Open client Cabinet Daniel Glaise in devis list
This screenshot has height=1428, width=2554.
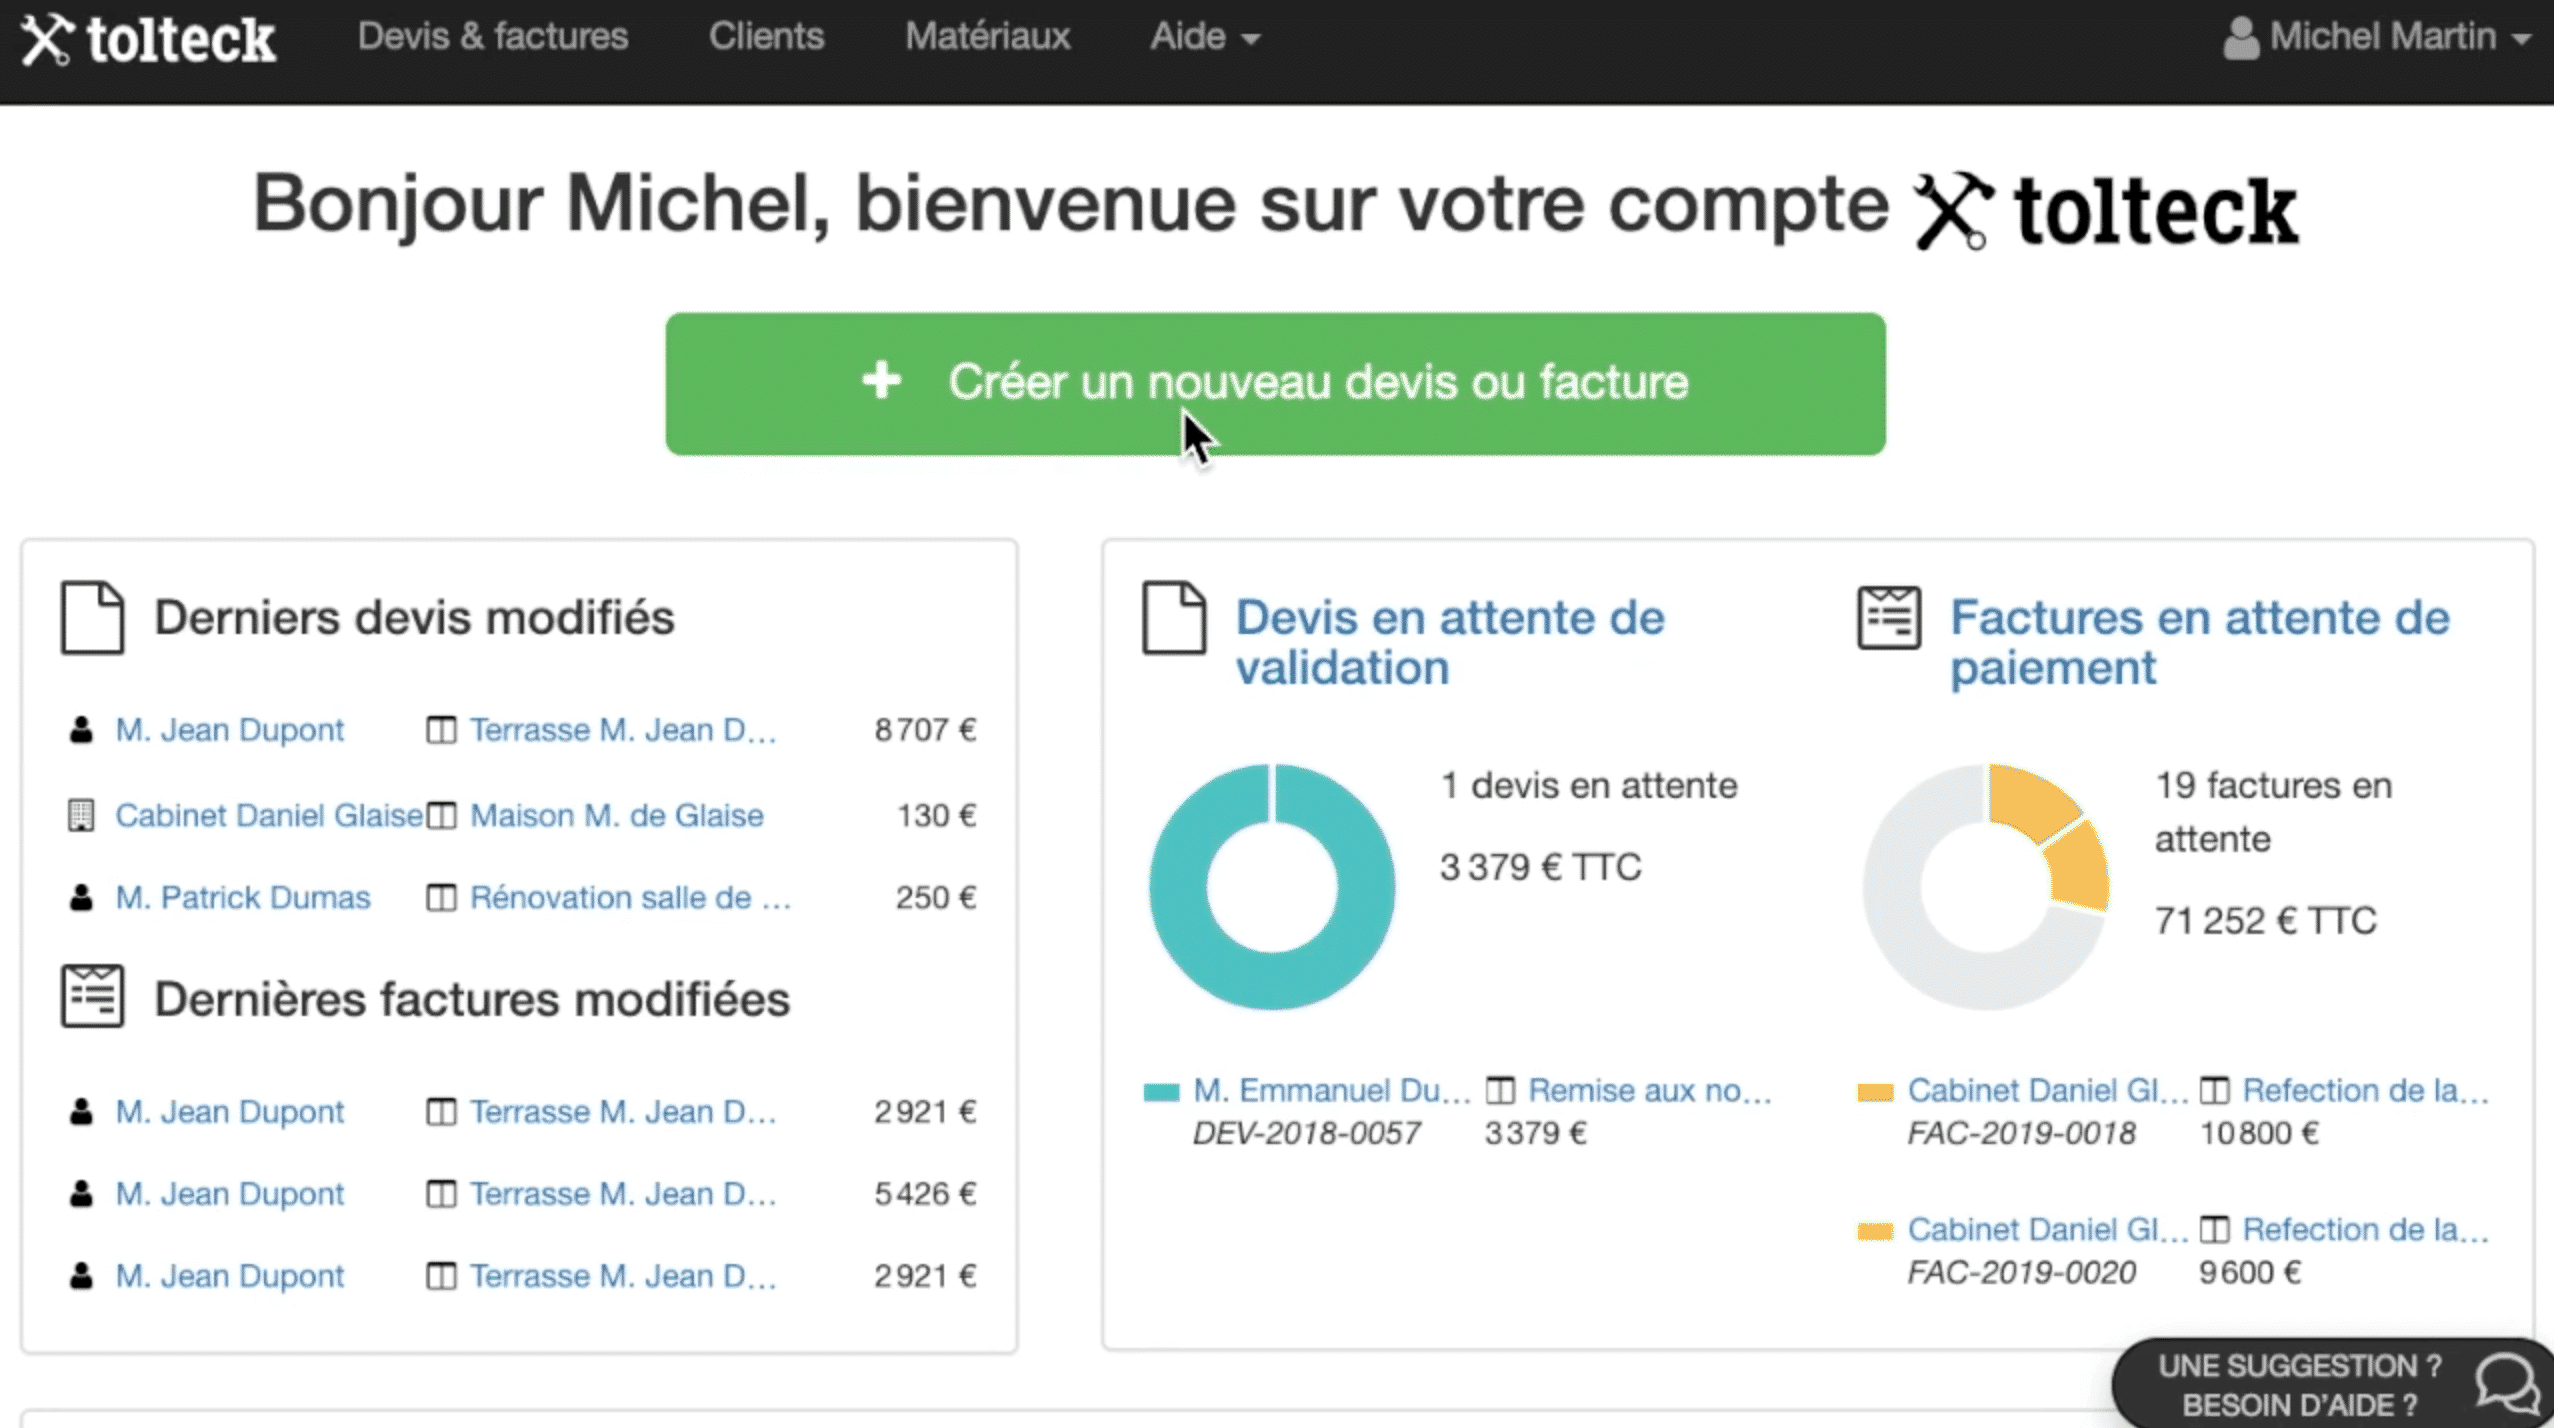click(x=268, y=815)
